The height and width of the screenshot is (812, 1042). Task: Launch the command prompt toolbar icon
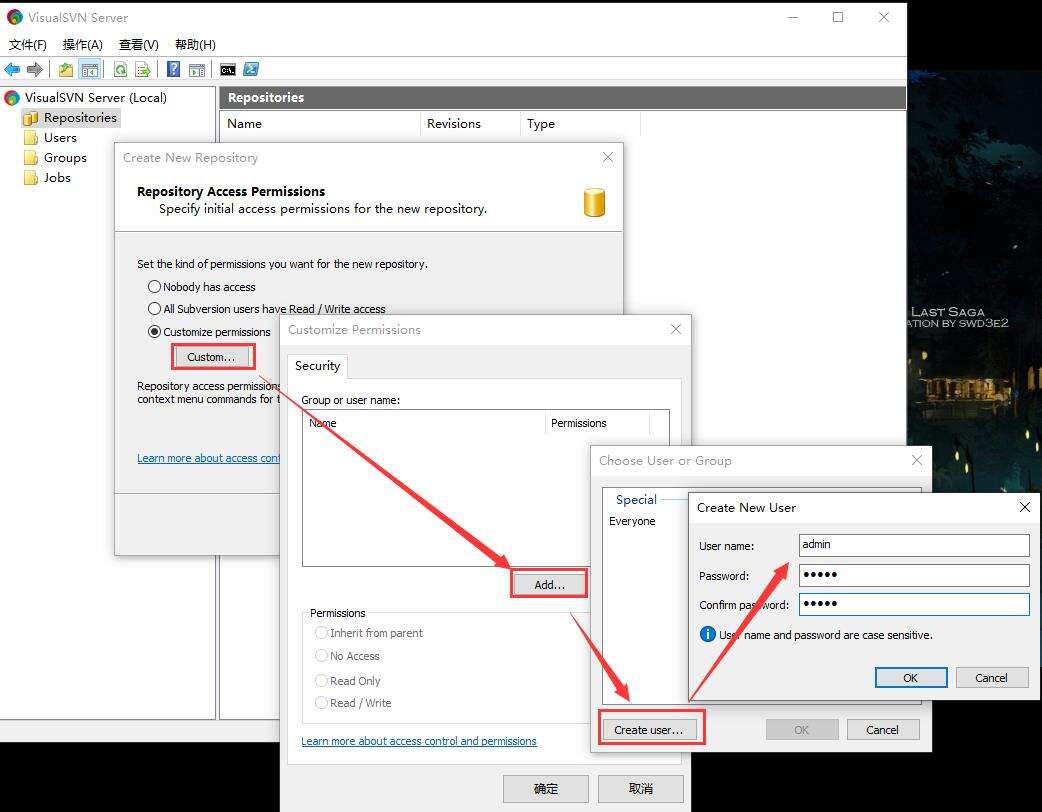tap(228, 69)
